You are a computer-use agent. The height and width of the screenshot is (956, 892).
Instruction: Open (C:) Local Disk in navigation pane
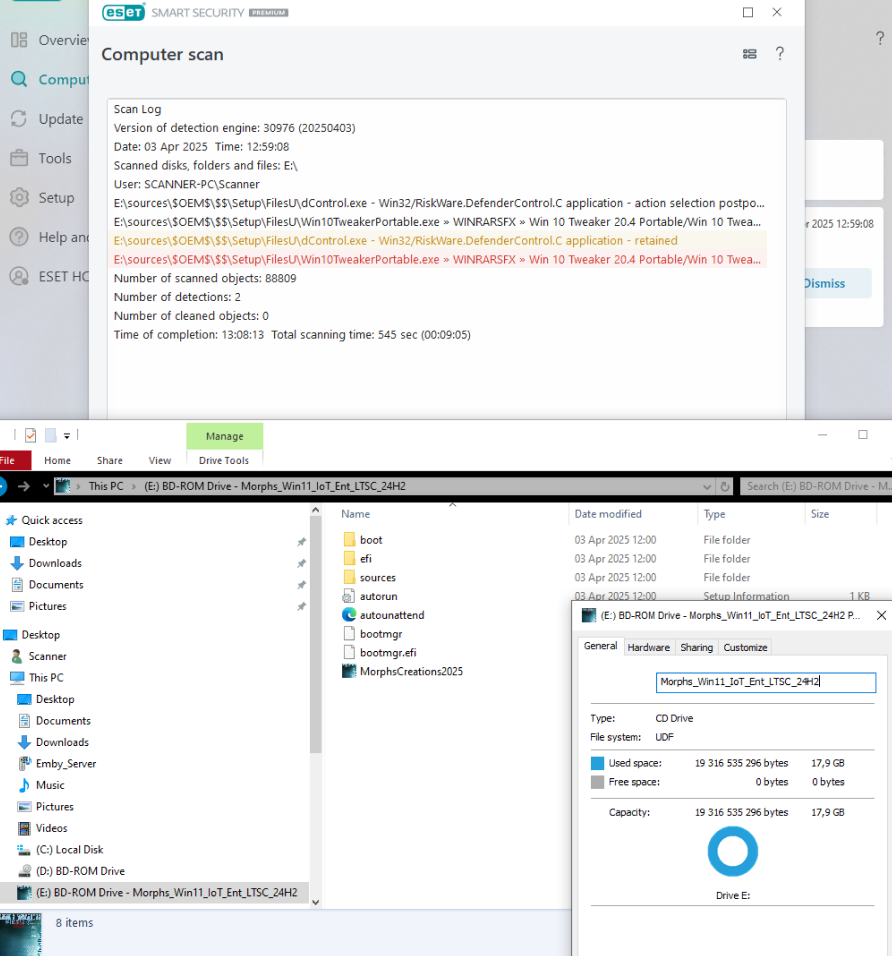(x=70, y=849)
